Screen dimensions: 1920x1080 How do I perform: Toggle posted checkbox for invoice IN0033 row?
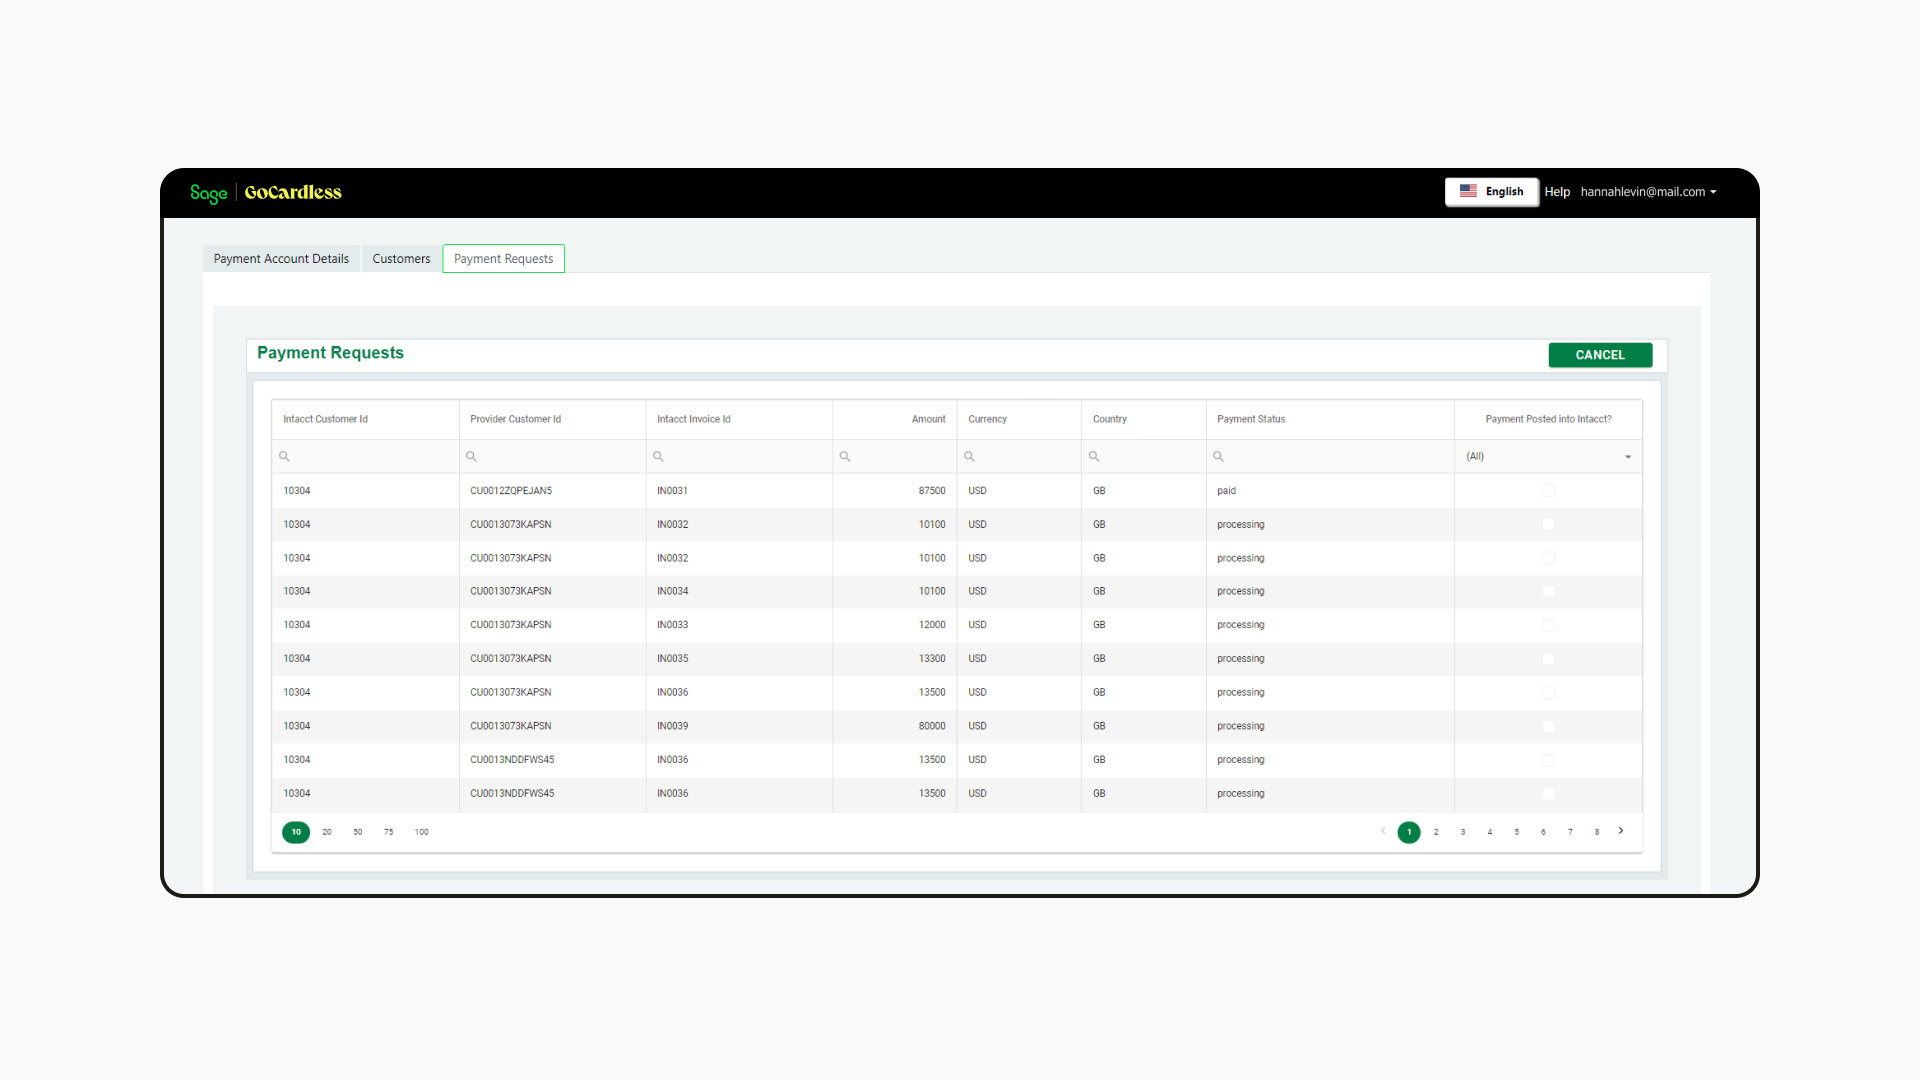(1548, 625)
